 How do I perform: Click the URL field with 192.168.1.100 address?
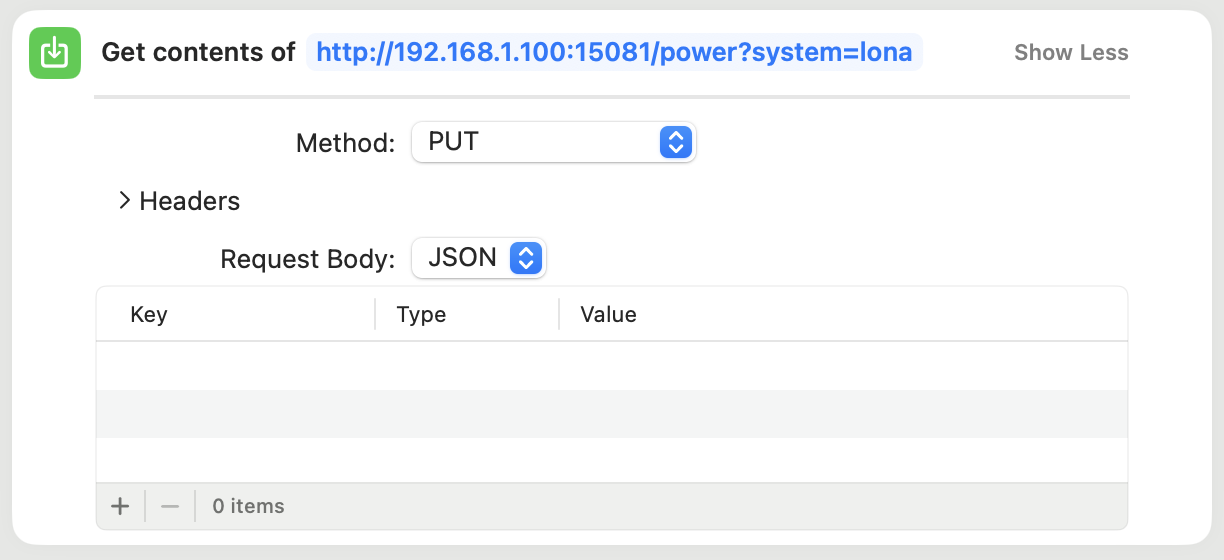tap(614, 52)
